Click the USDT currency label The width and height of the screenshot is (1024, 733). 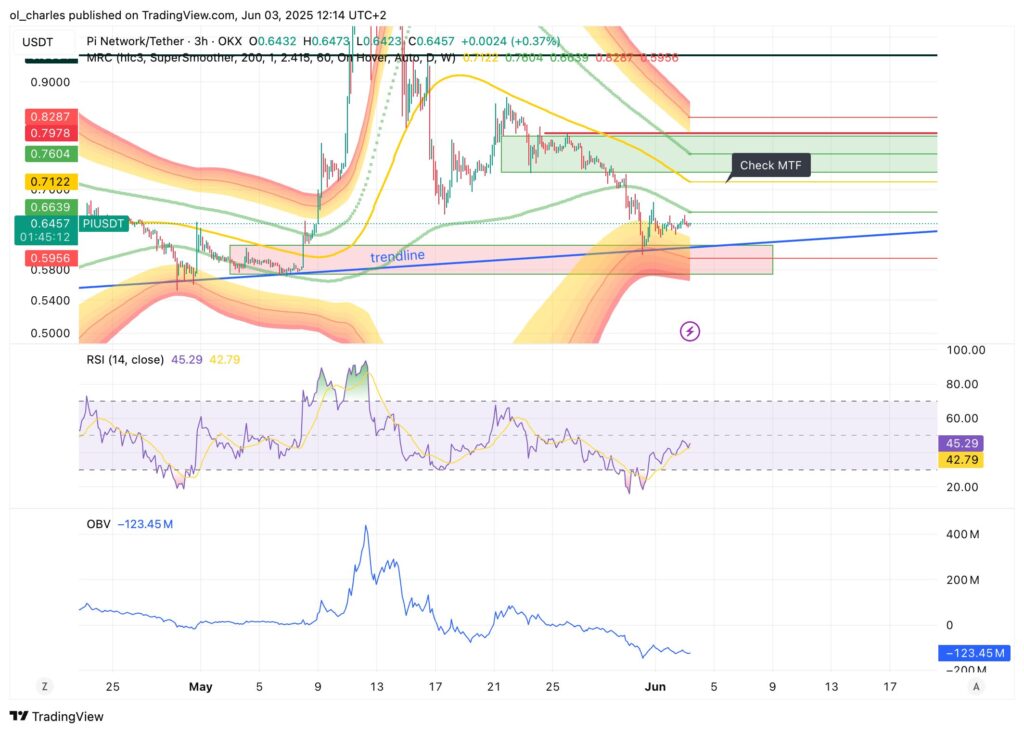click(x=40, y=39)
